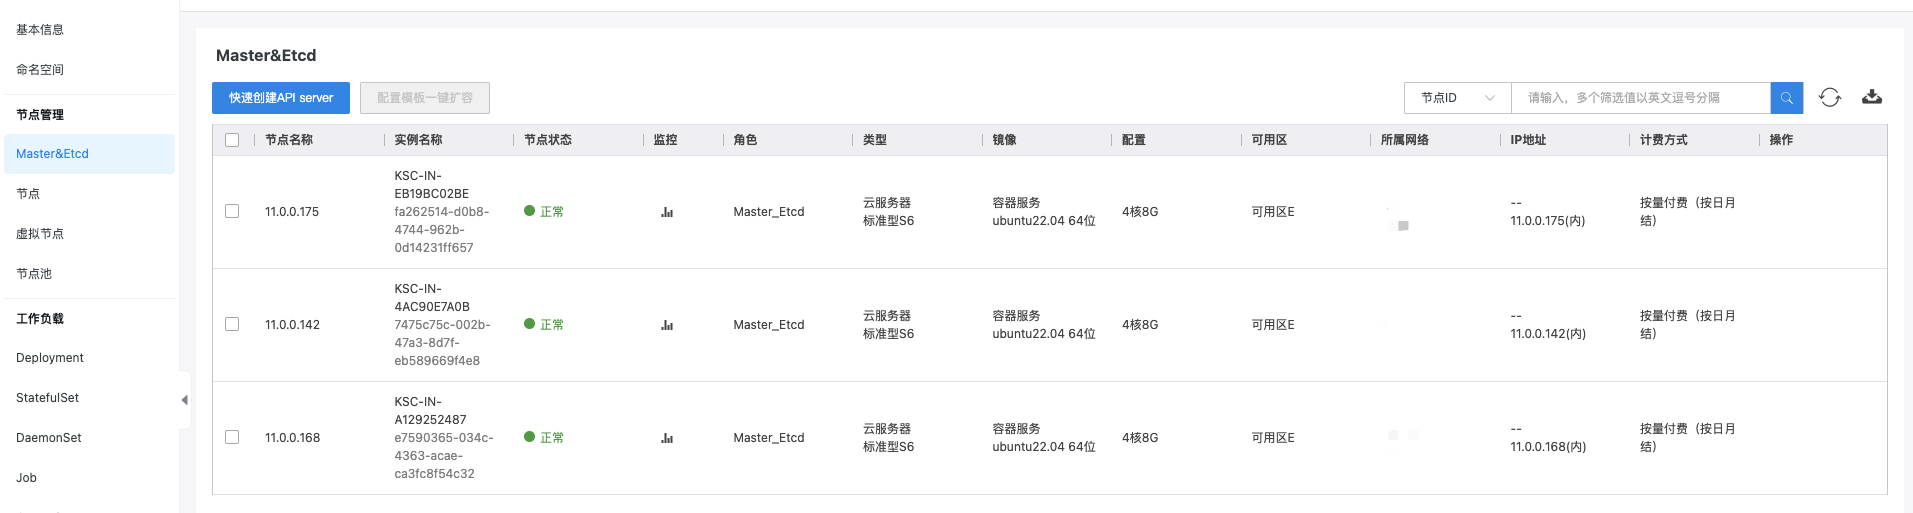The width and height of the screenshot is (1913, 513).
Task: Click the download export icon
Action: coord(1872,97)
